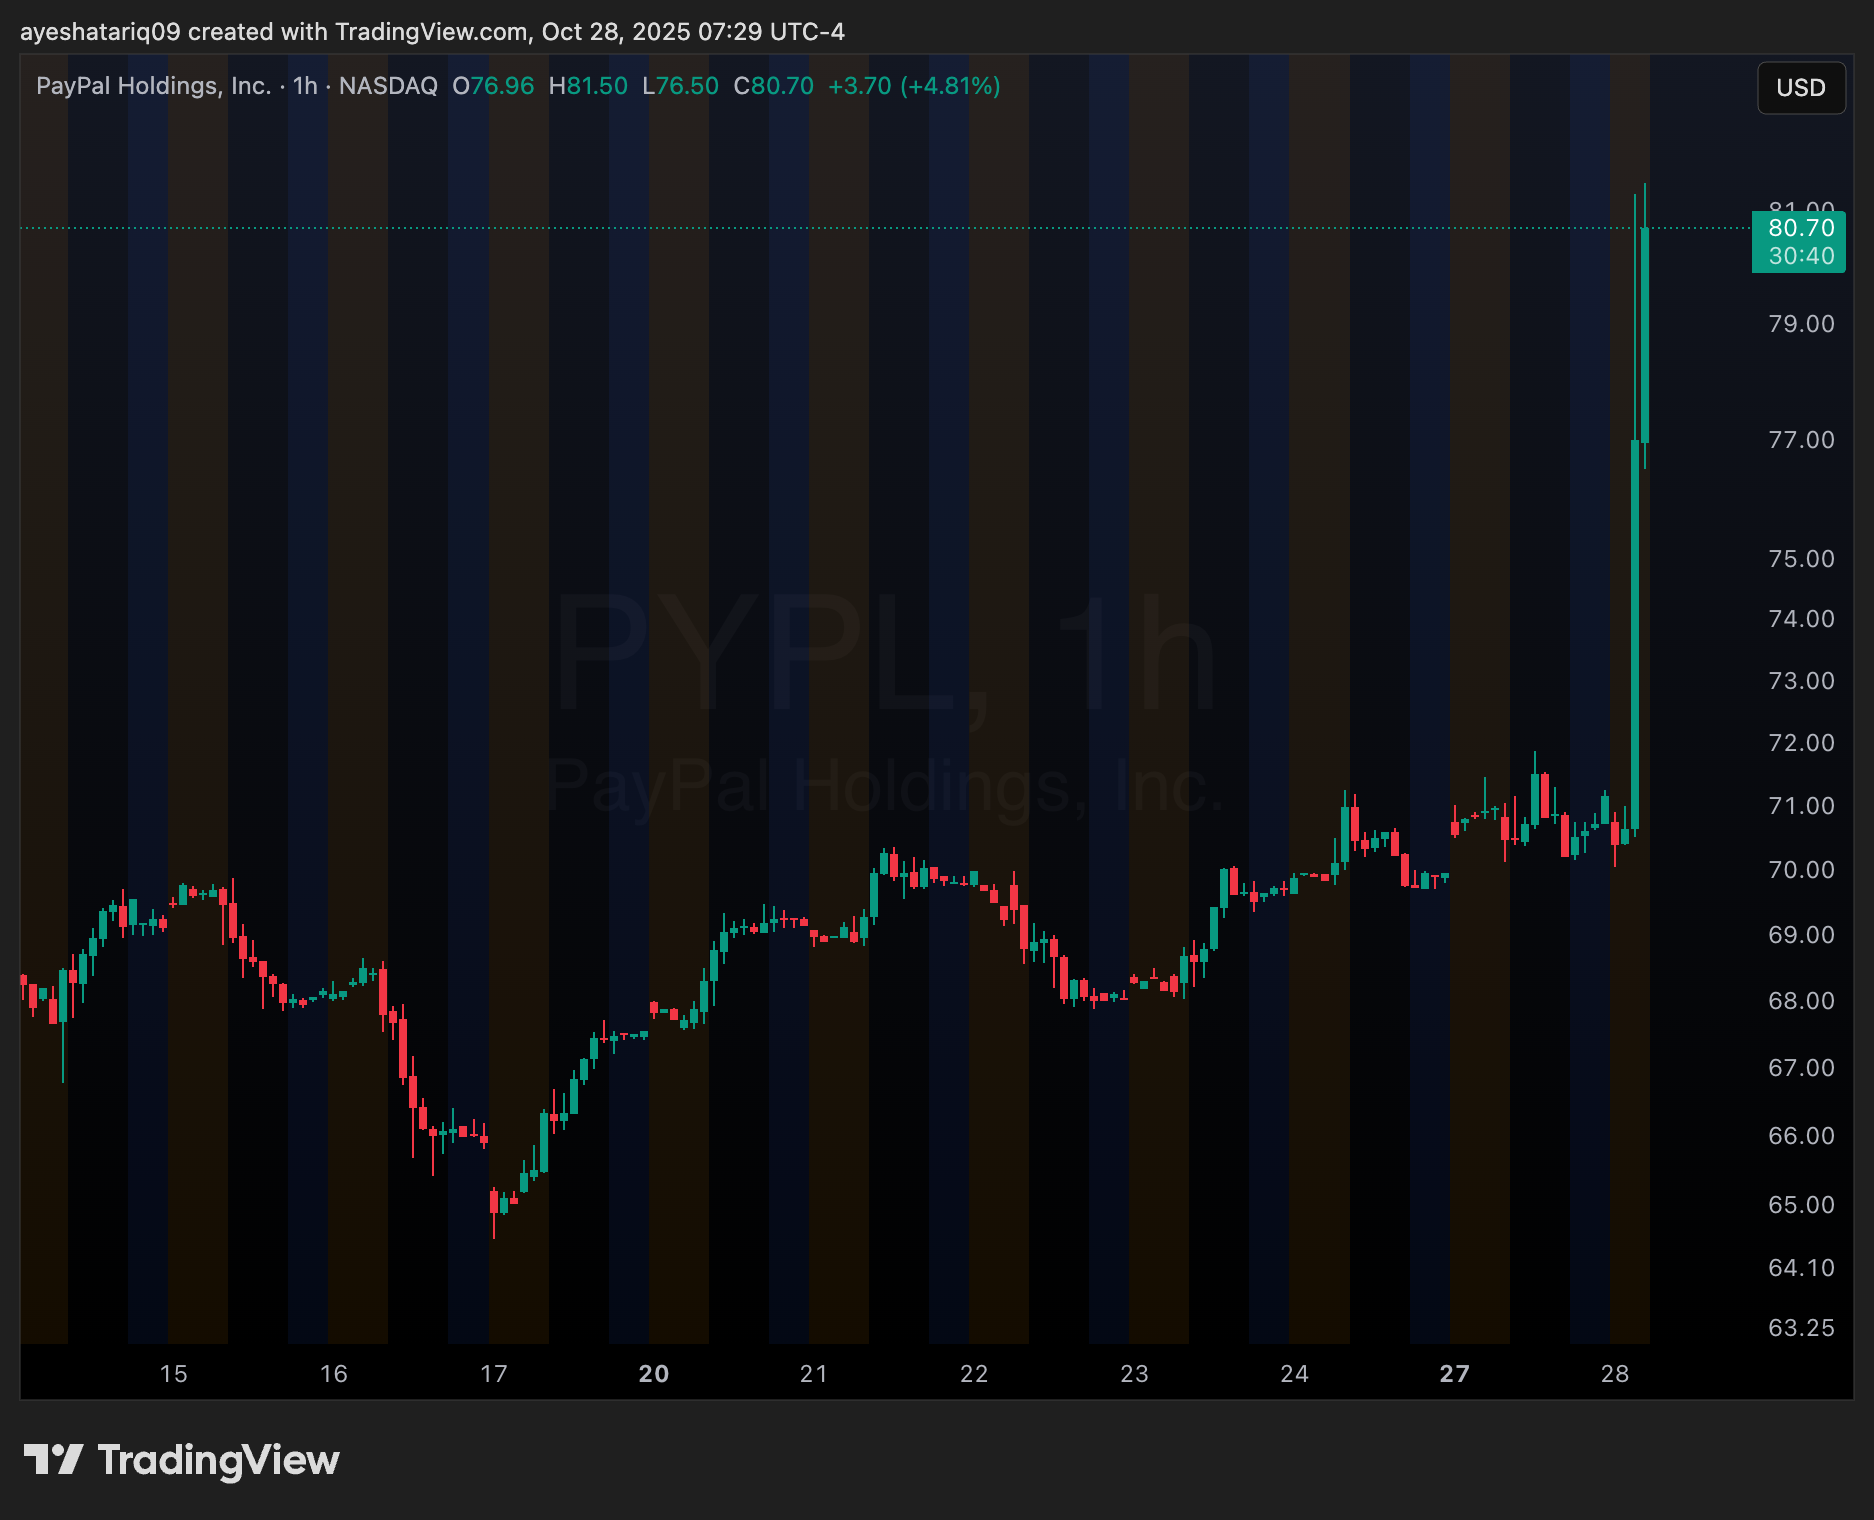Click the 72.00 price axis label

tap(1801, 743)
